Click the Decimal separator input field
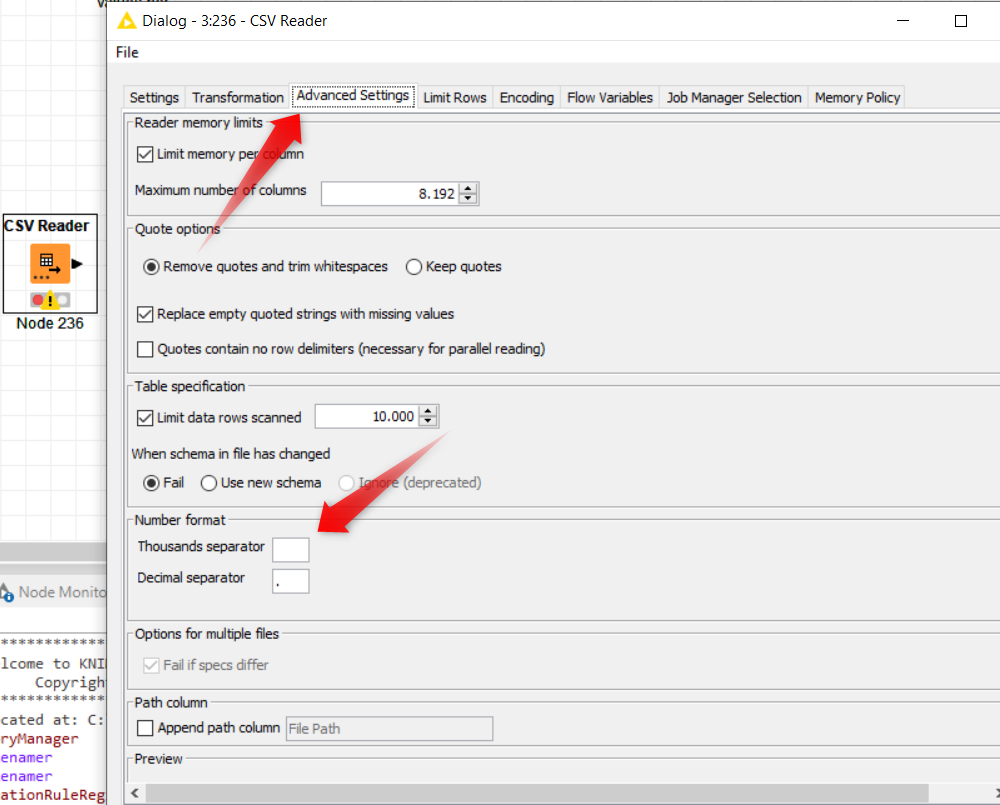Screen dimensions: 1000x805 click(x=290, y=580)
